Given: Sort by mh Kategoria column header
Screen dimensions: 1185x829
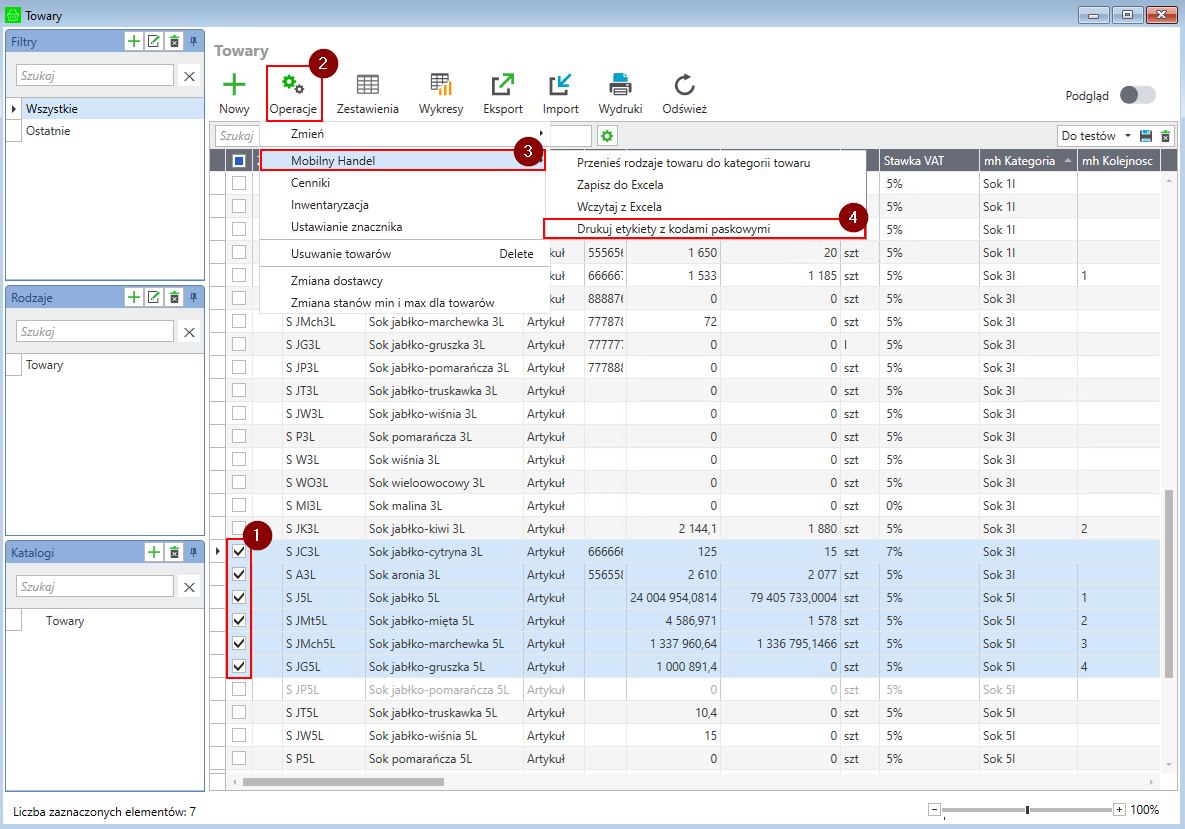Looking at the screenshot, I should [x=1019, y=161].
